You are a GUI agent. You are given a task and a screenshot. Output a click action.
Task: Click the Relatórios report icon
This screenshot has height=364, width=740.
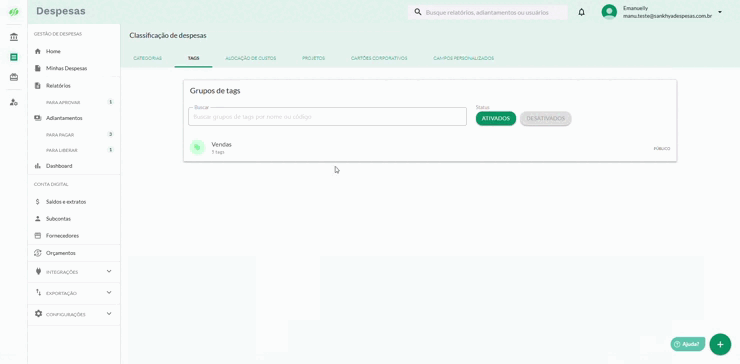click(38, 85)
